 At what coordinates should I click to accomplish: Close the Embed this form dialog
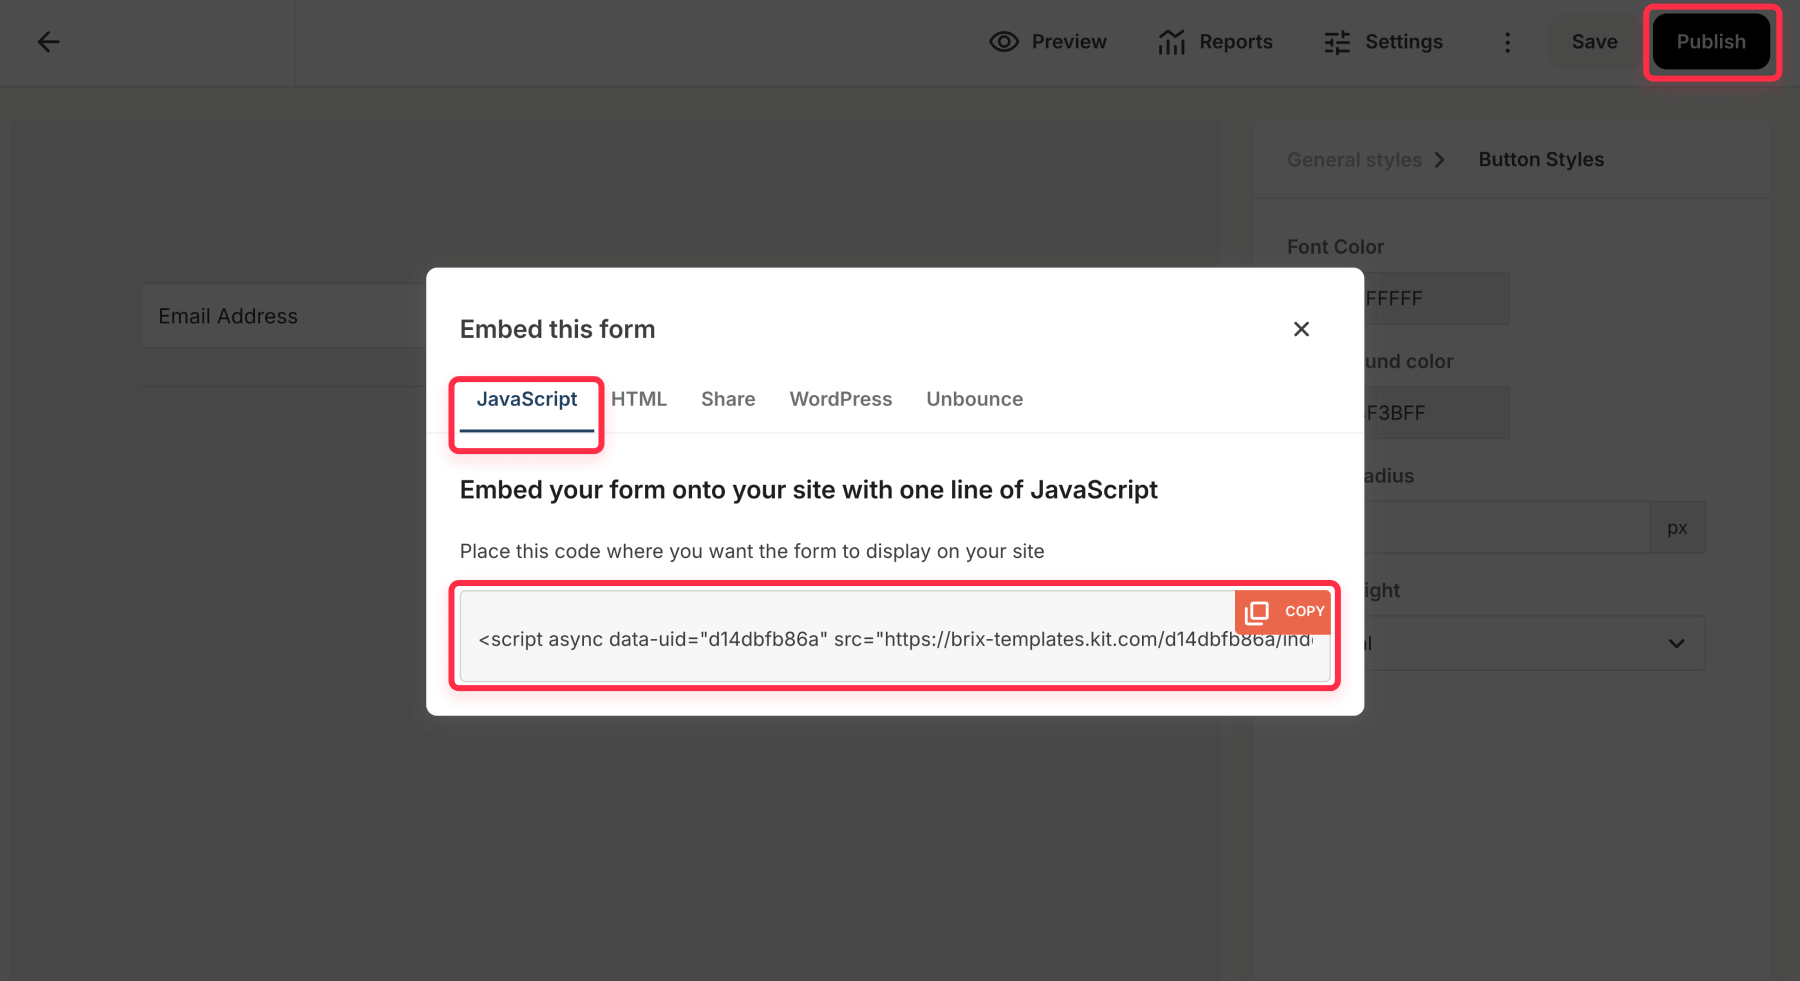point(1301,329)
